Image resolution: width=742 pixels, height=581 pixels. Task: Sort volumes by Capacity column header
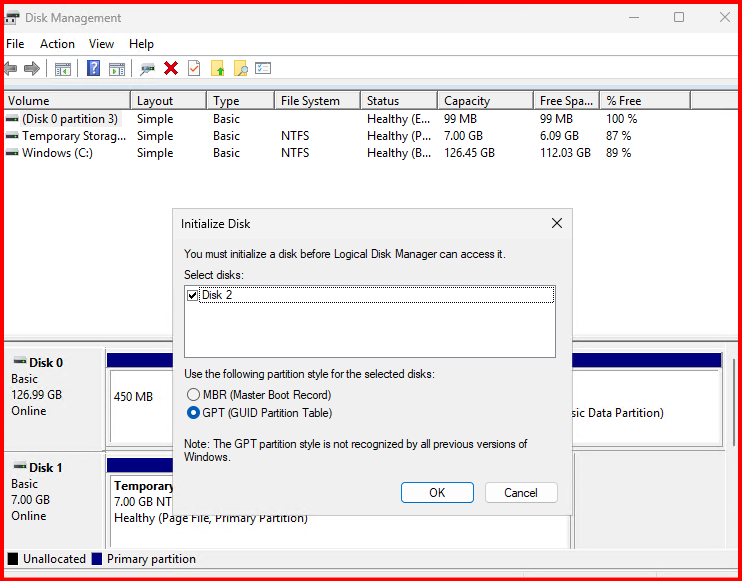(467, 101)
